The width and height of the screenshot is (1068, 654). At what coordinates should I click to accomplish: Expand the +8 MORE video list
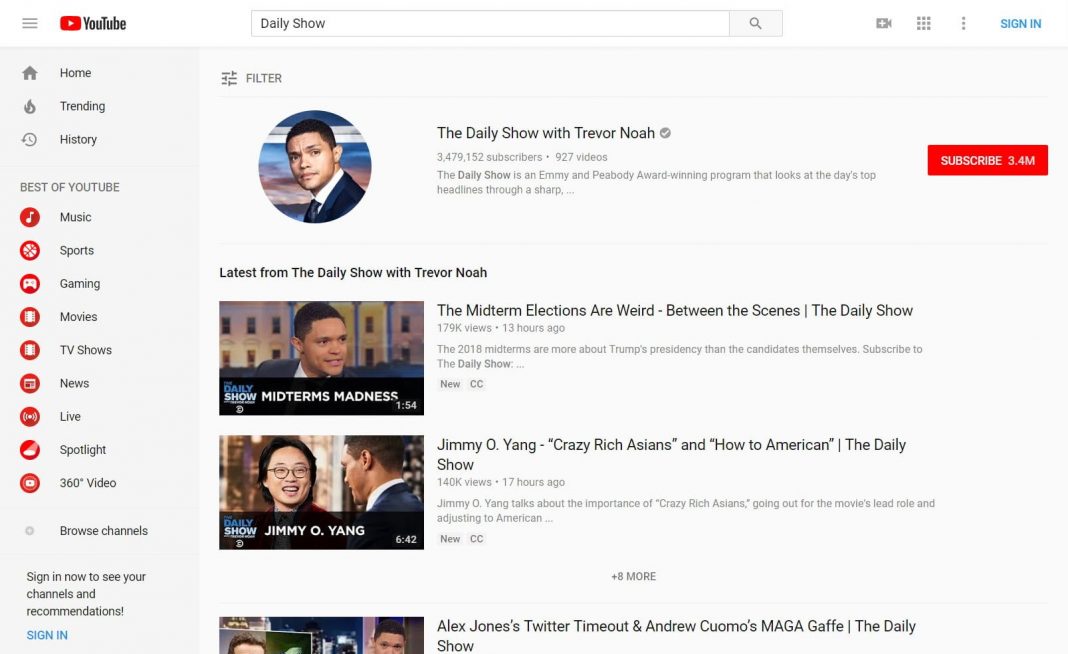point(631,576)
